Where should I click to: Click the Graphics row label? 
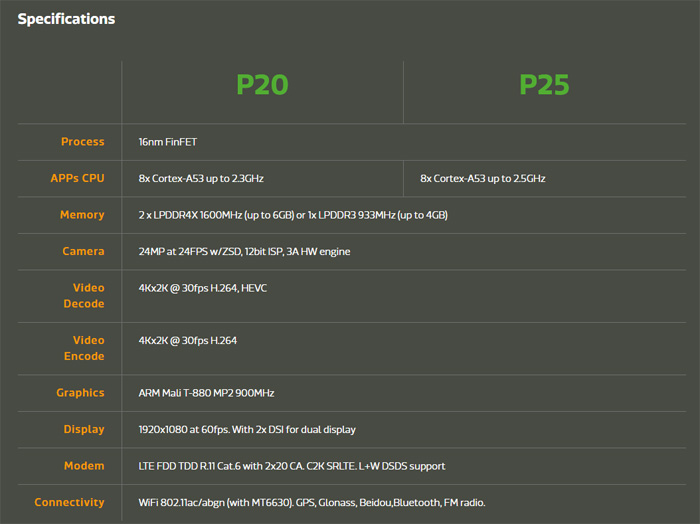pyautogui.click(x=79, y=393)
